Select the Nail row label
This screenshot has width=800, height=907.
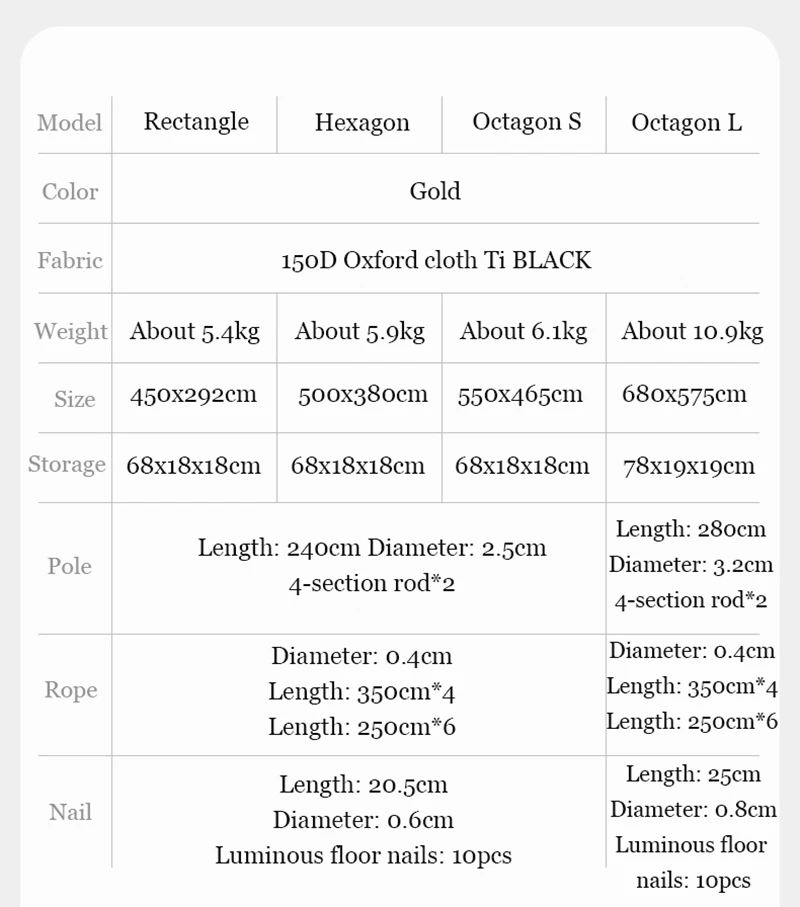[x=70, y=812]
